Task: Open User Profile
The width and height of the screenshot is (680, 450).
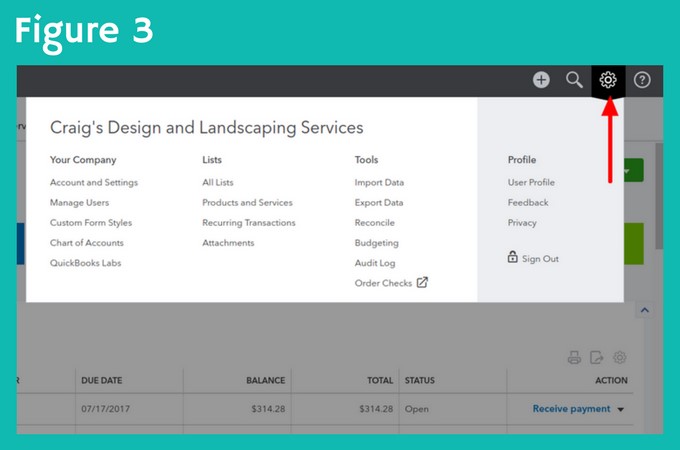Action: (x=531, y=183)
